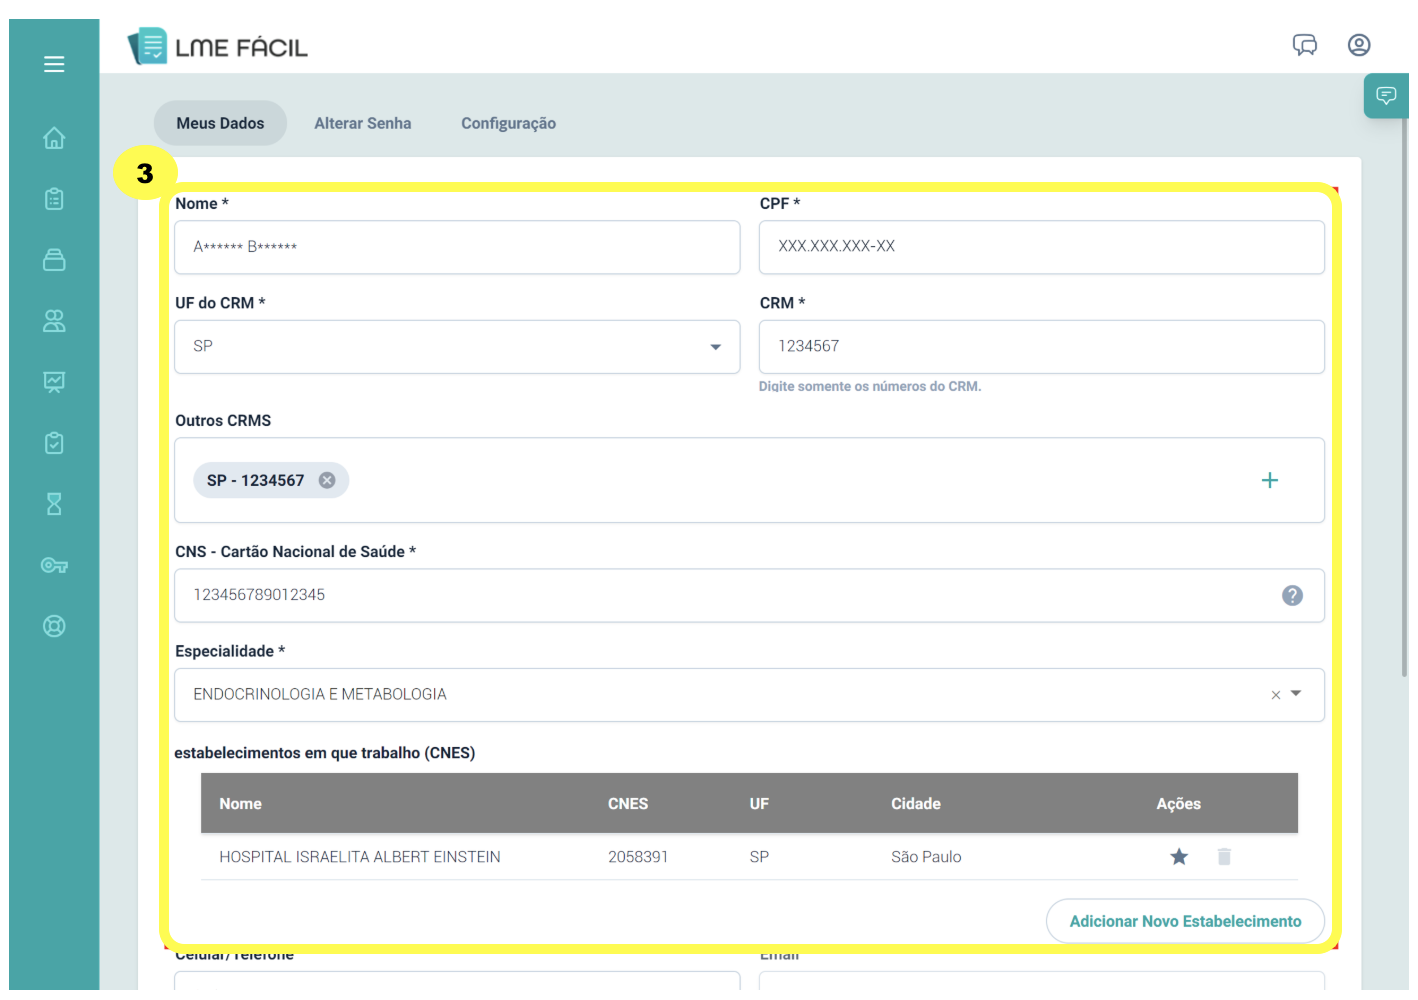This screenshot has height=1000, width=1418.
Task: Switch to Alterar Senha tab
Action: pyautogui.click(x=362, y=124)
